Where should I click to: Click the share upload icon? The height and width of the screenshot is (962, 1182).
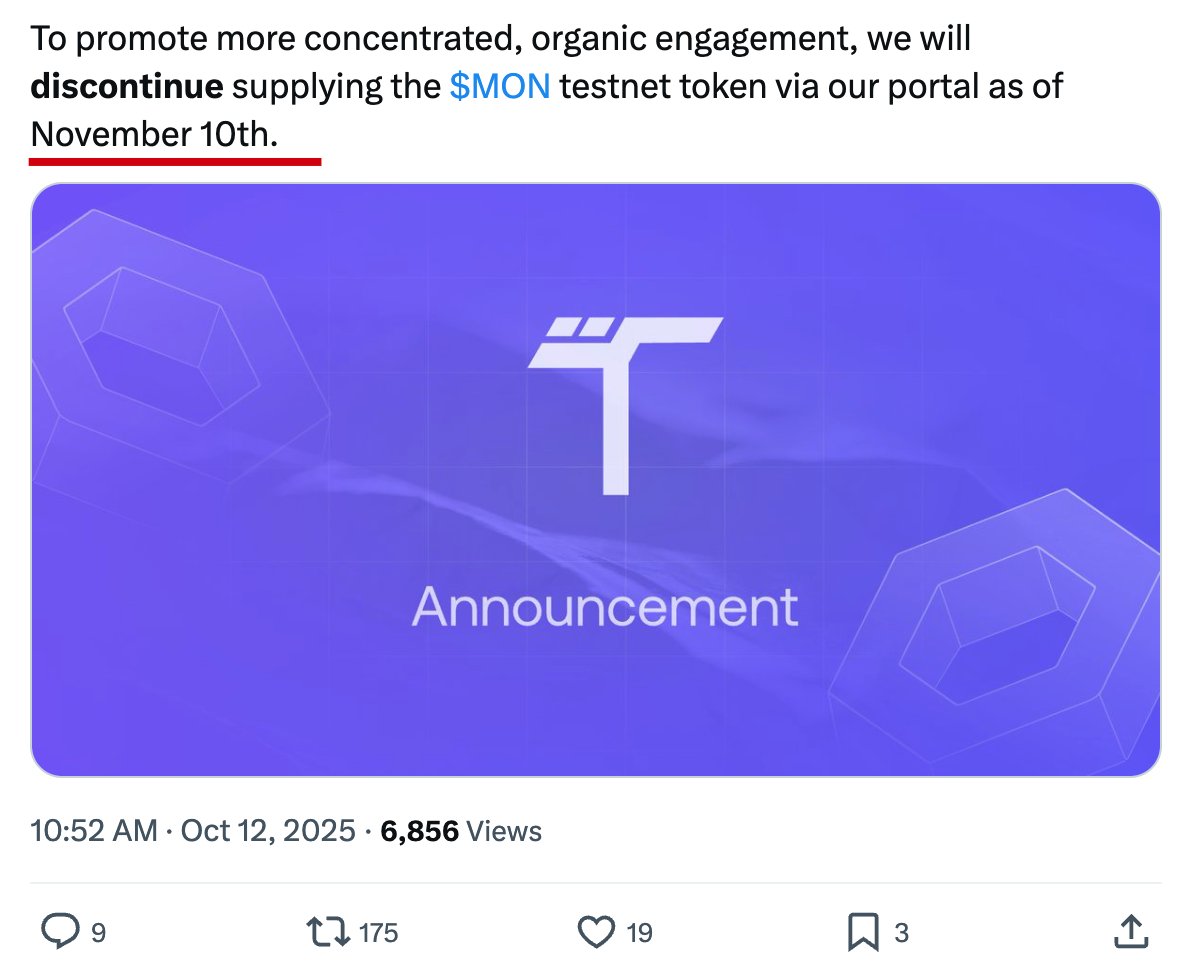pos(1130,932)
